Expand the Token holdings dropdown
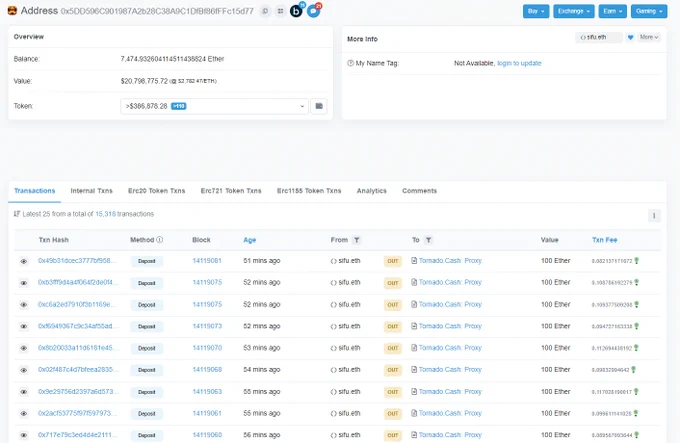The image size is (680, 443). pos(215,106)
